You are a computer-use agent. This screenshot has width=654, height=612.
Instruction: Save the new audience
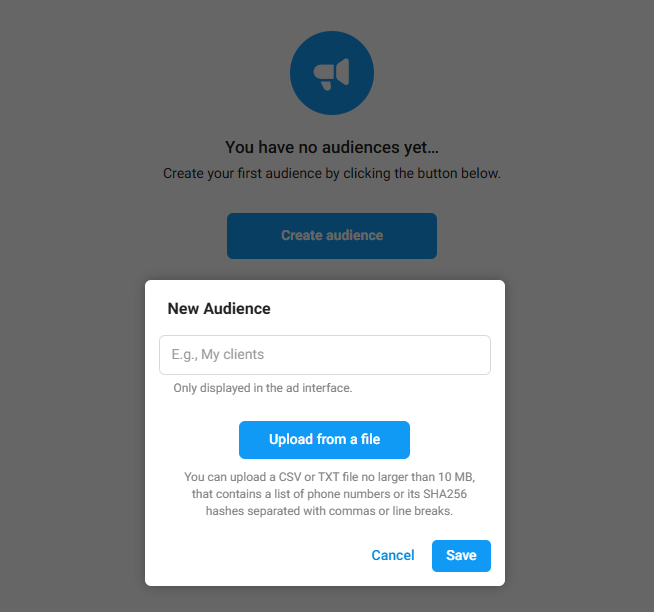click(x=461, y=555)
